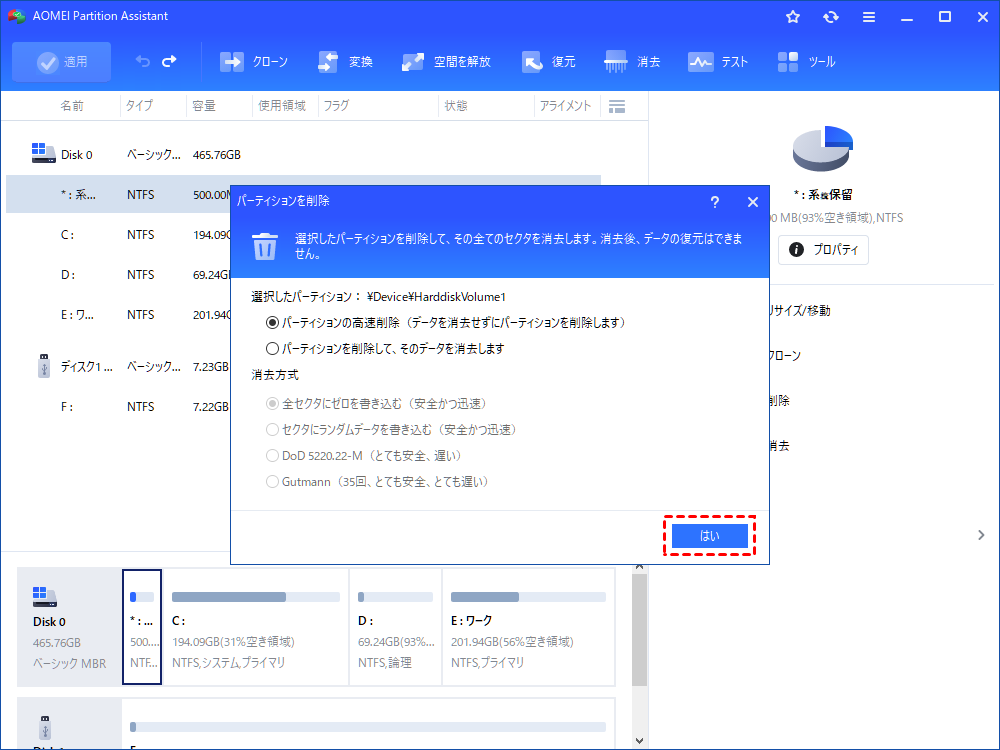Select the C: partition block in disk map
The height and width of the screenshot is (750, 1000).
pos(256,627)
